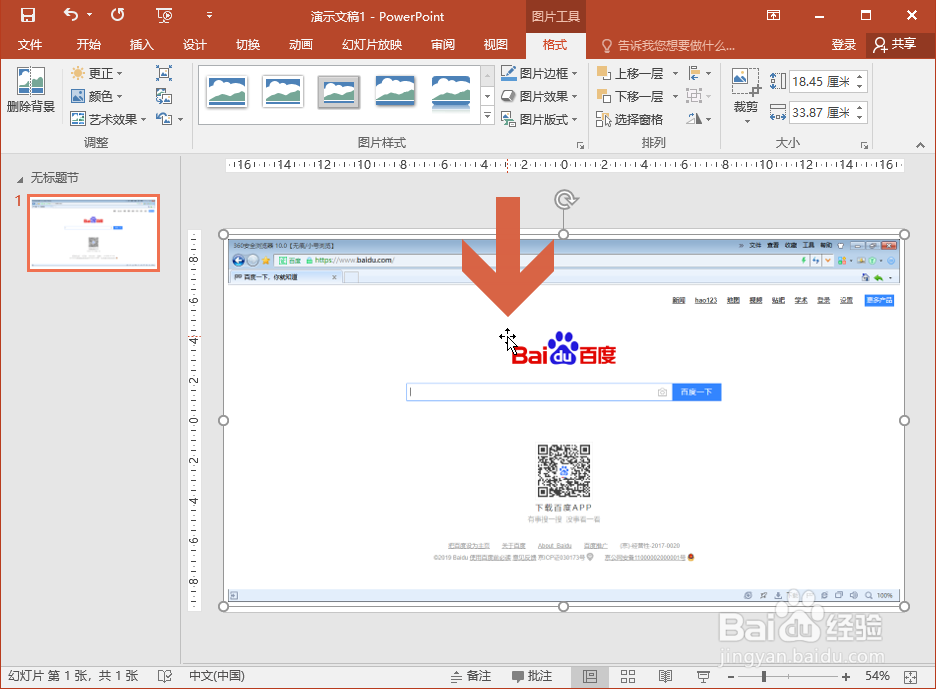Switch to the 设计 tab
The height and width of the screenshot is (689, 936).
coord(195,45)
